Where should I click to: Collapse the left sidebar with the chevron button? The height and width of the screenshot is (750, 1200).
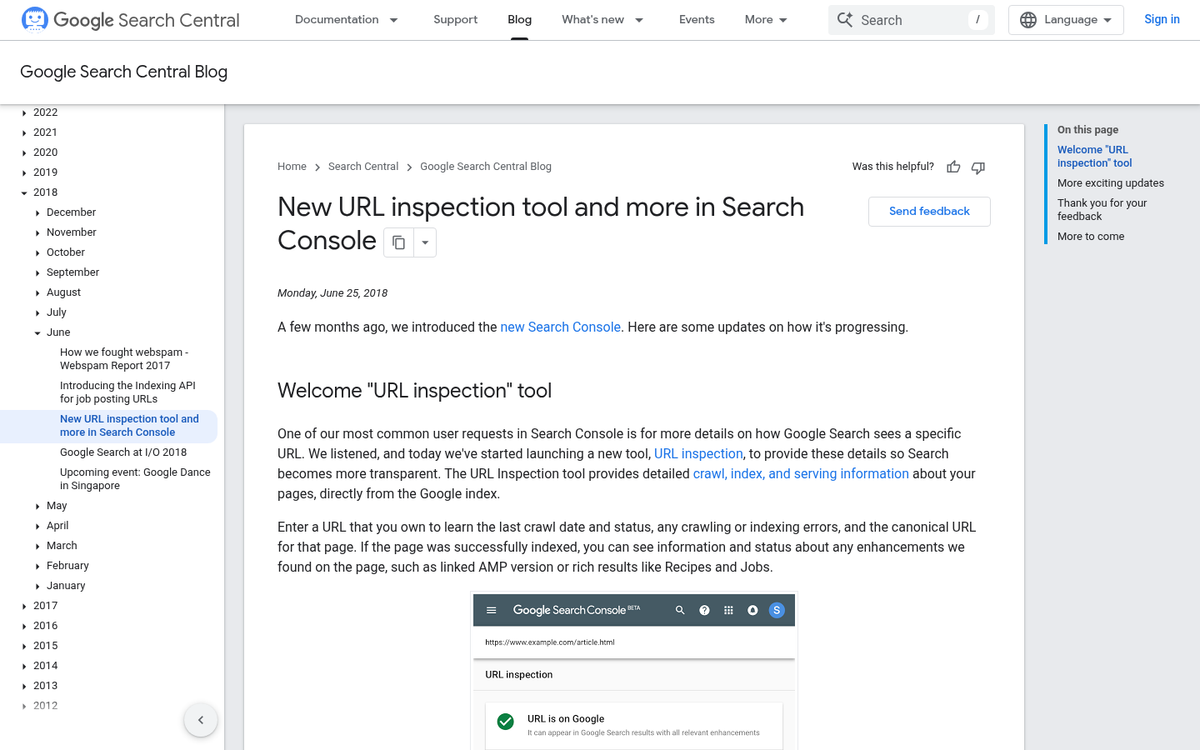pyautogui.click(x=200, y=720)
